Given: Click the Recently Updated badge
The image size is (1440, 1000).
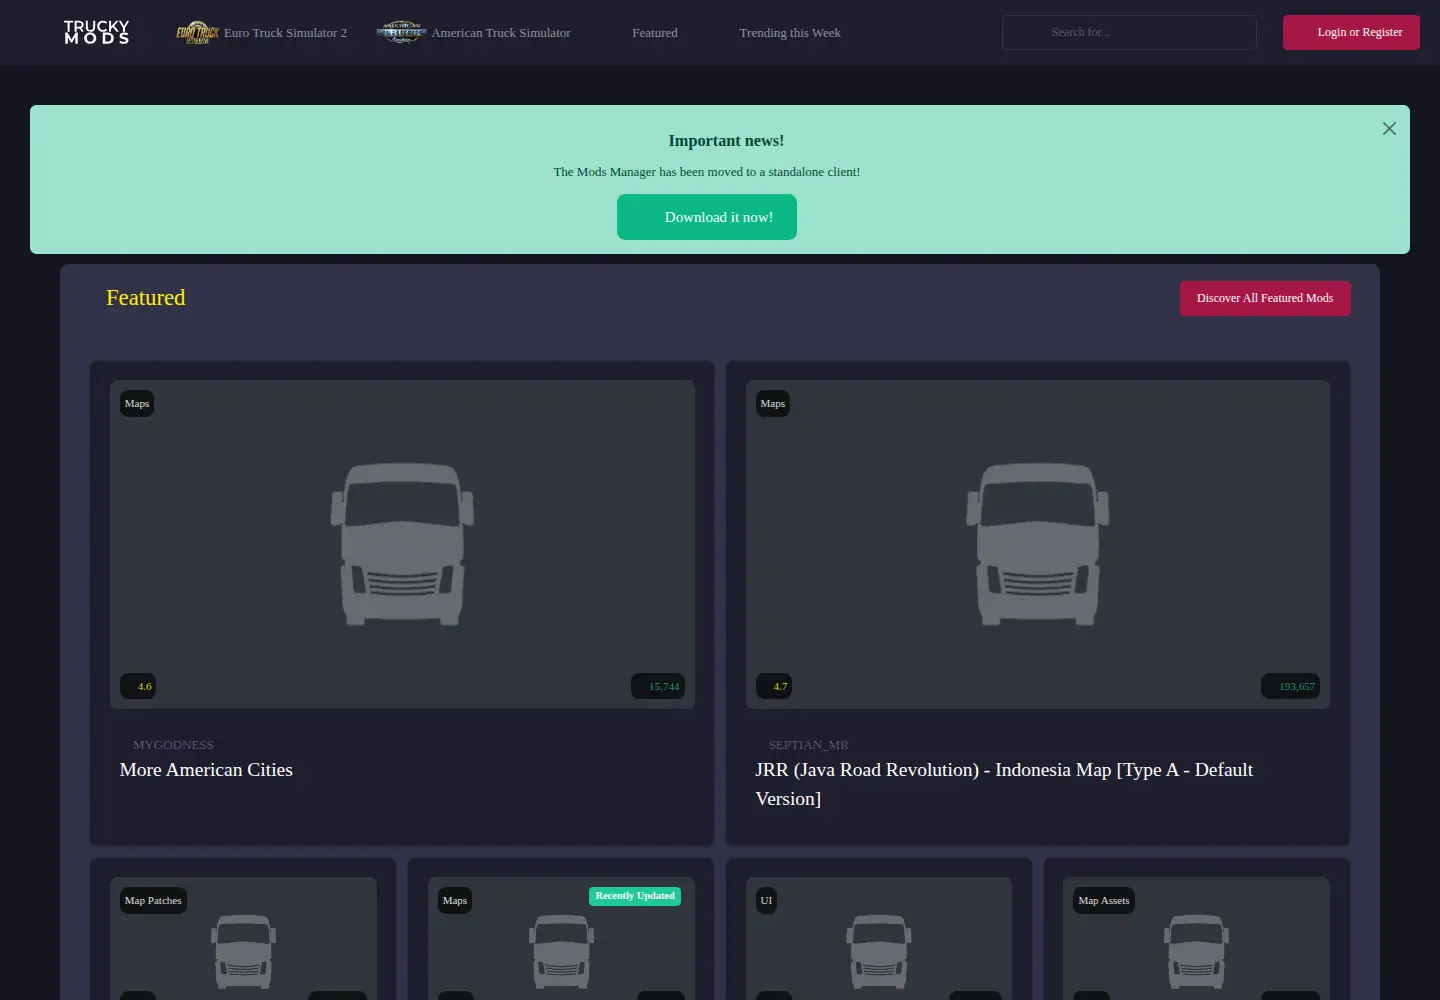Looking at the screenshot, I should tap(635, 896).
